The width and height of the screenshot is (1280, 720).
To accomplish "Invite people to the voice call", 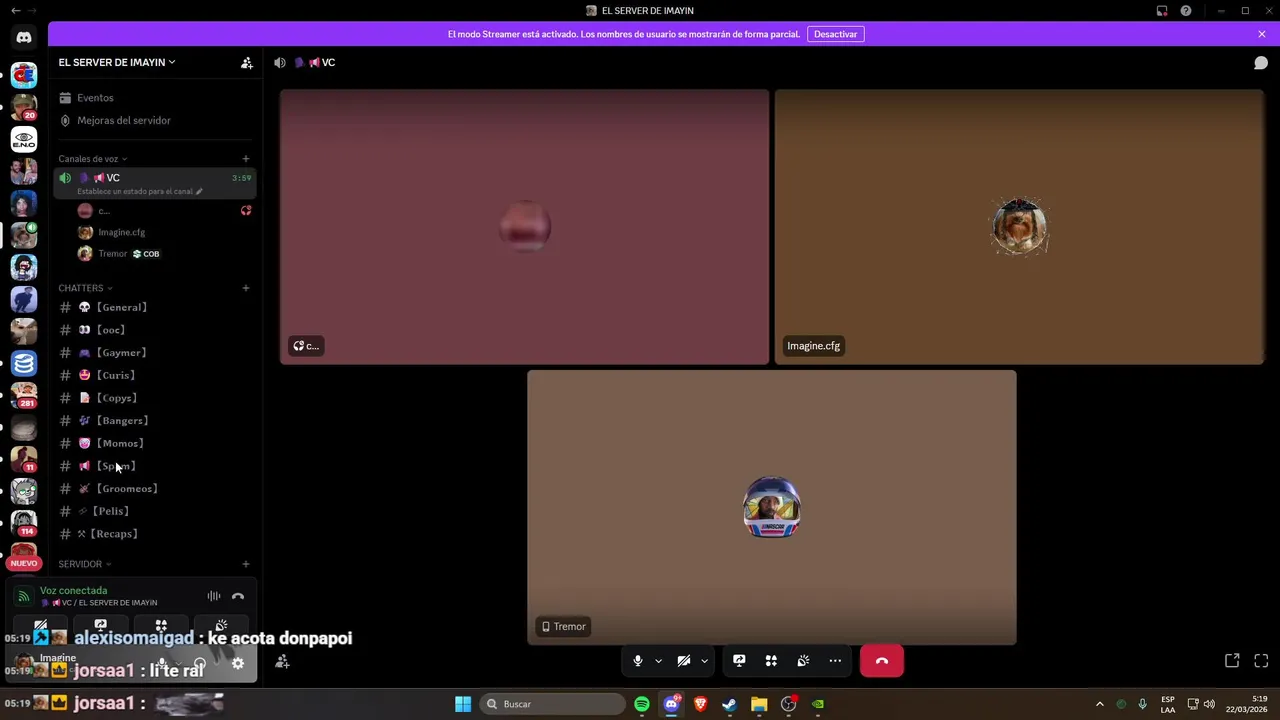I will [x=282, y=661].
